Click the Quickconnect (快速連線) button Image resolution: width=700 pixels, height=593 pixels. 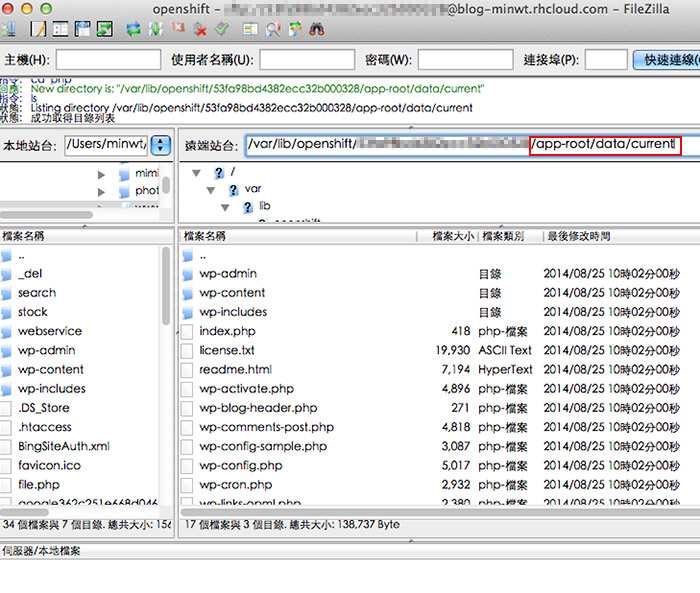[x=667, y=60]
